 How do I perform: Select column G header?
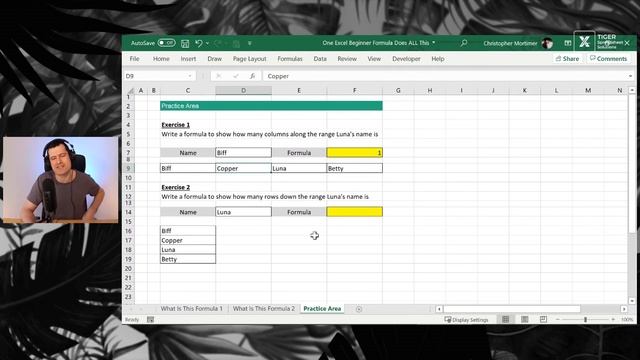pyautogui.click(x=398, y=90)
